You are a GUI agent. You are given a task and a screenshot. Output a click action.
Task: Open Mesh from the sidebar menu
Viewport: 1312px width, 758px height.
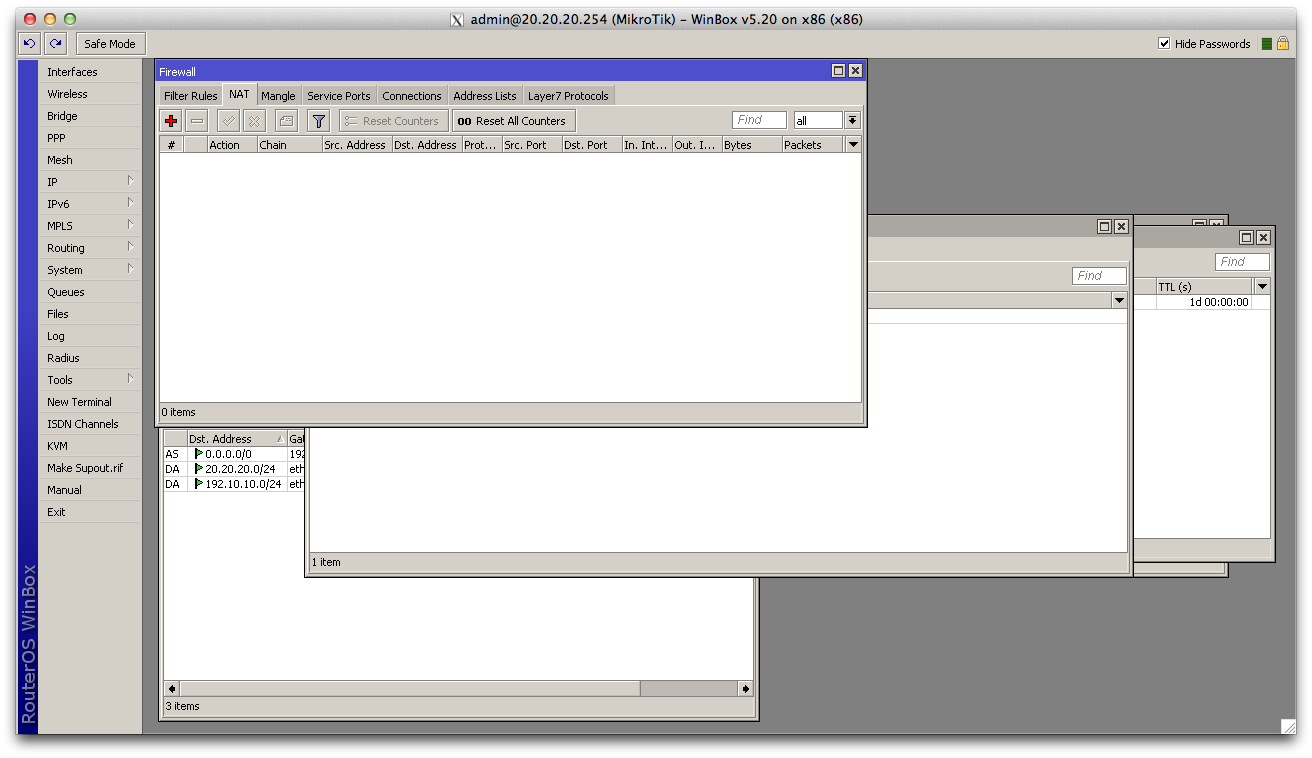tap(90, 160)
